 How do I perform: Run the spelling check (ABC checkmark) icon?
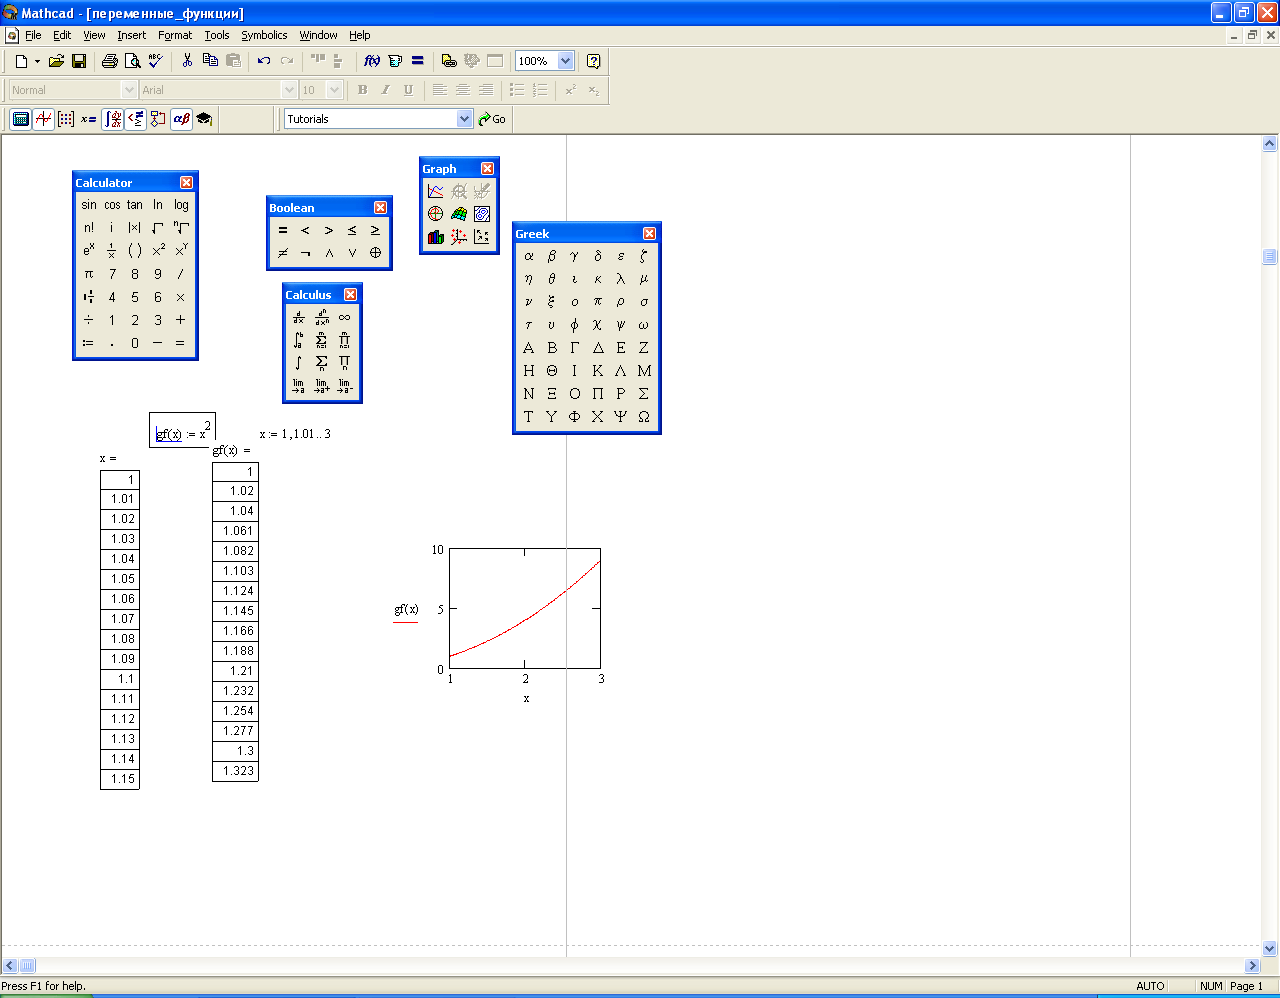click(x=154, y=61)
